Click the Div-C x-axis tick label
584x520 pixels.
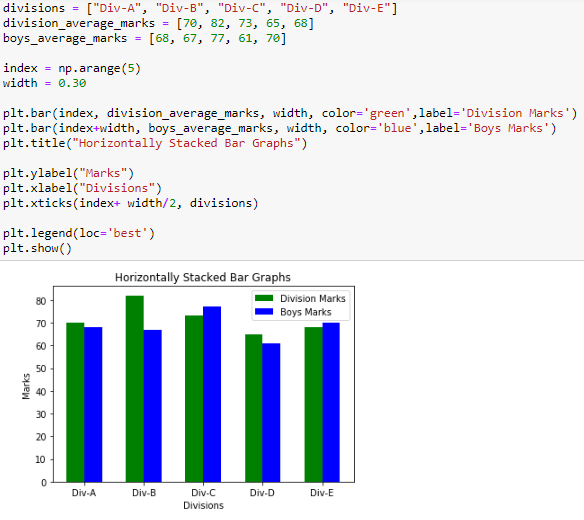click(x=203, y=493)
